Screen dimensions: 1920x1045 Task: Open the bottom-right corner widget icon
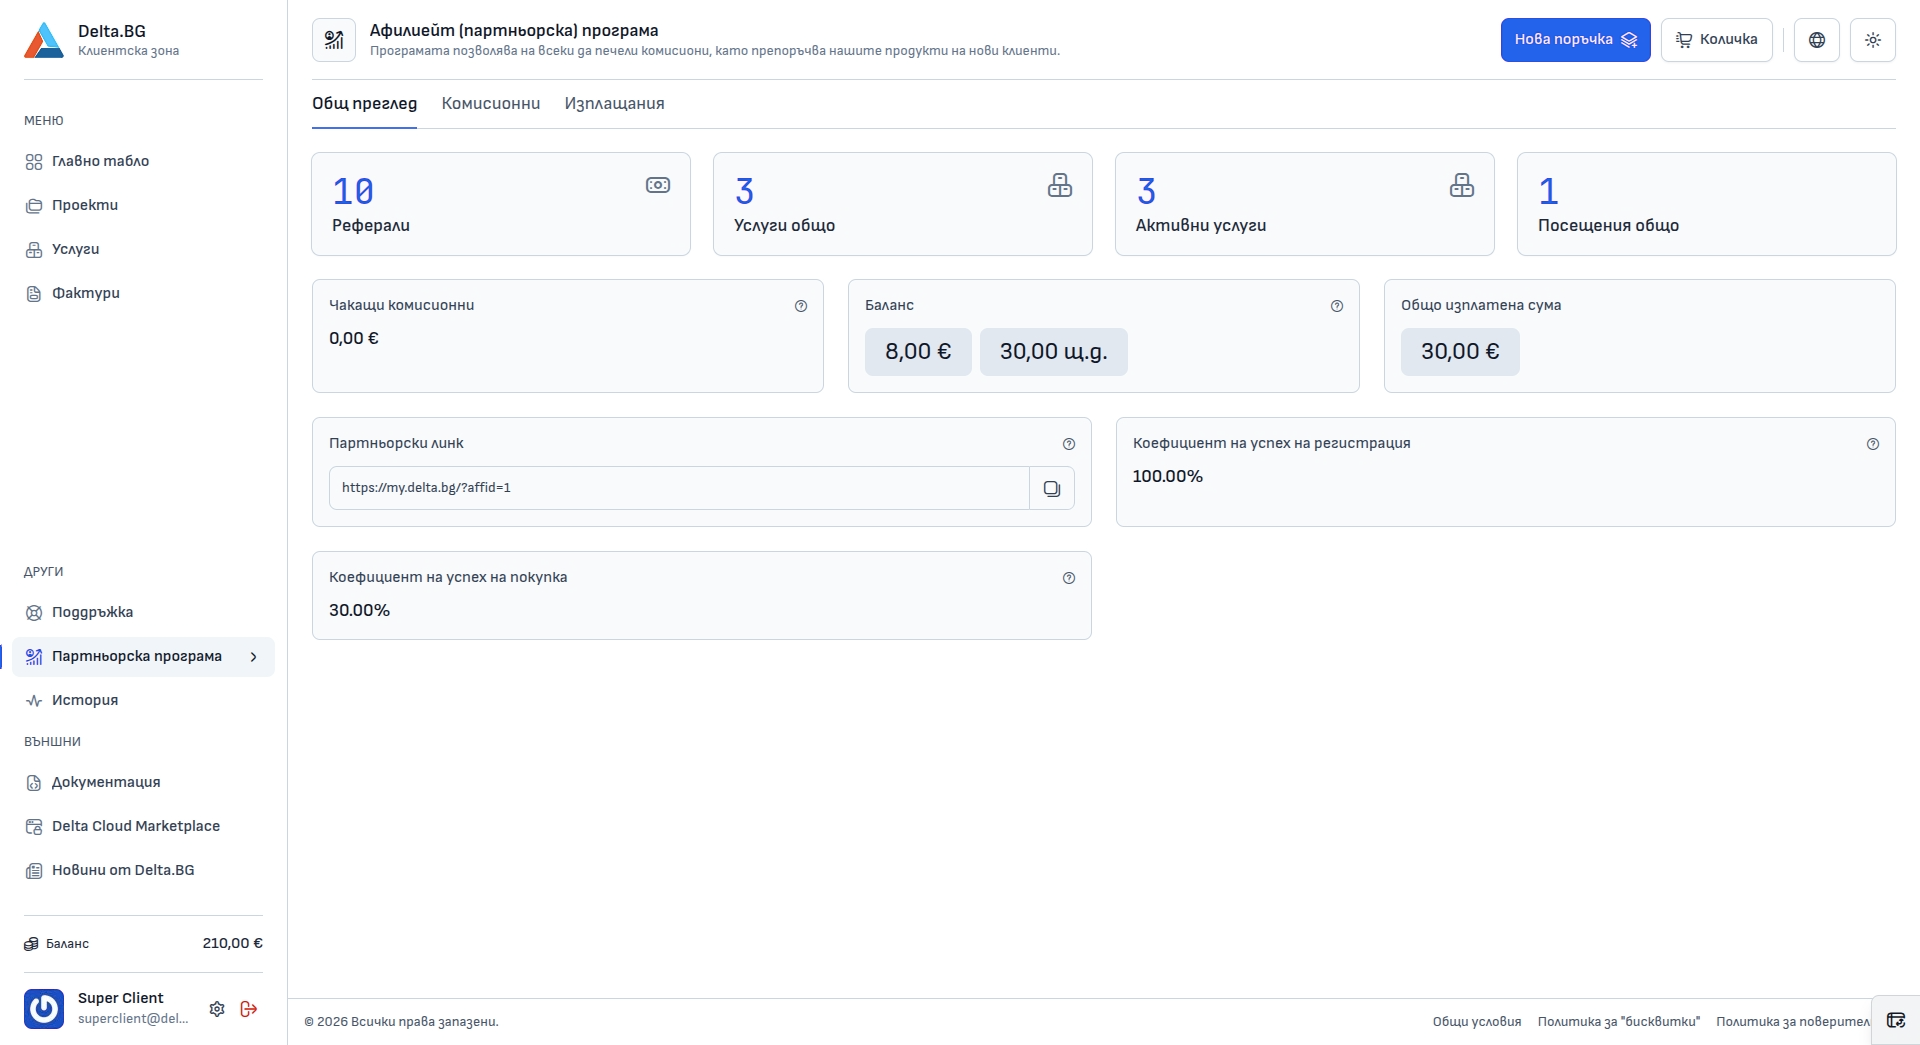click(x=1896, y=1020)
